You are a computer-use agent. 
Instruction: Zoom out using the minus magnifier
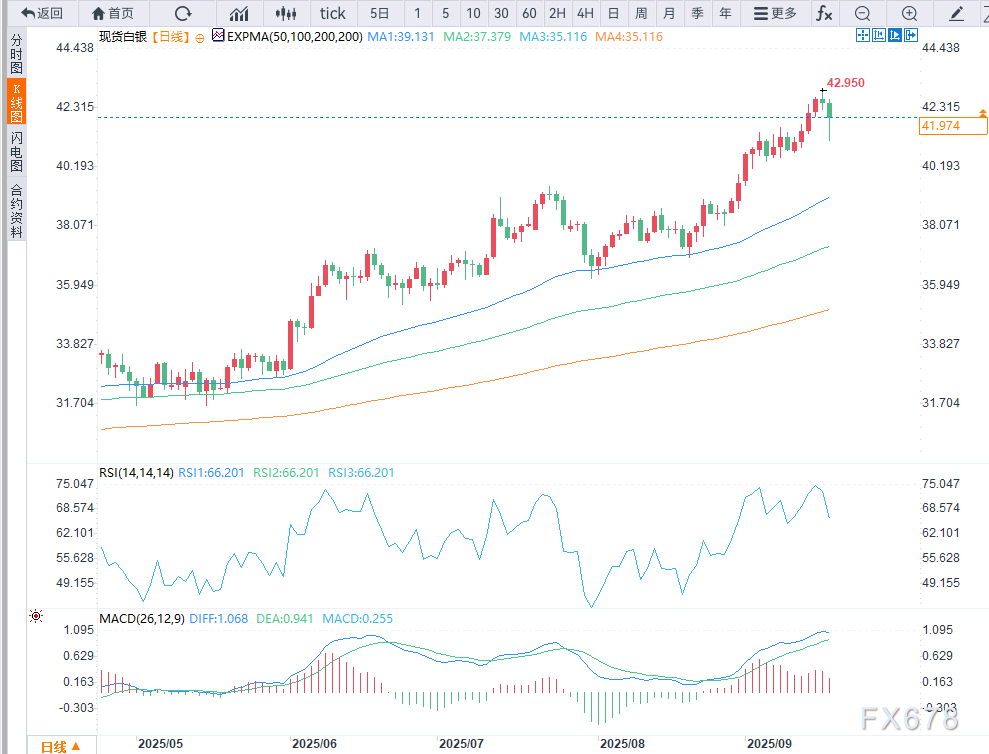point(862,13)
